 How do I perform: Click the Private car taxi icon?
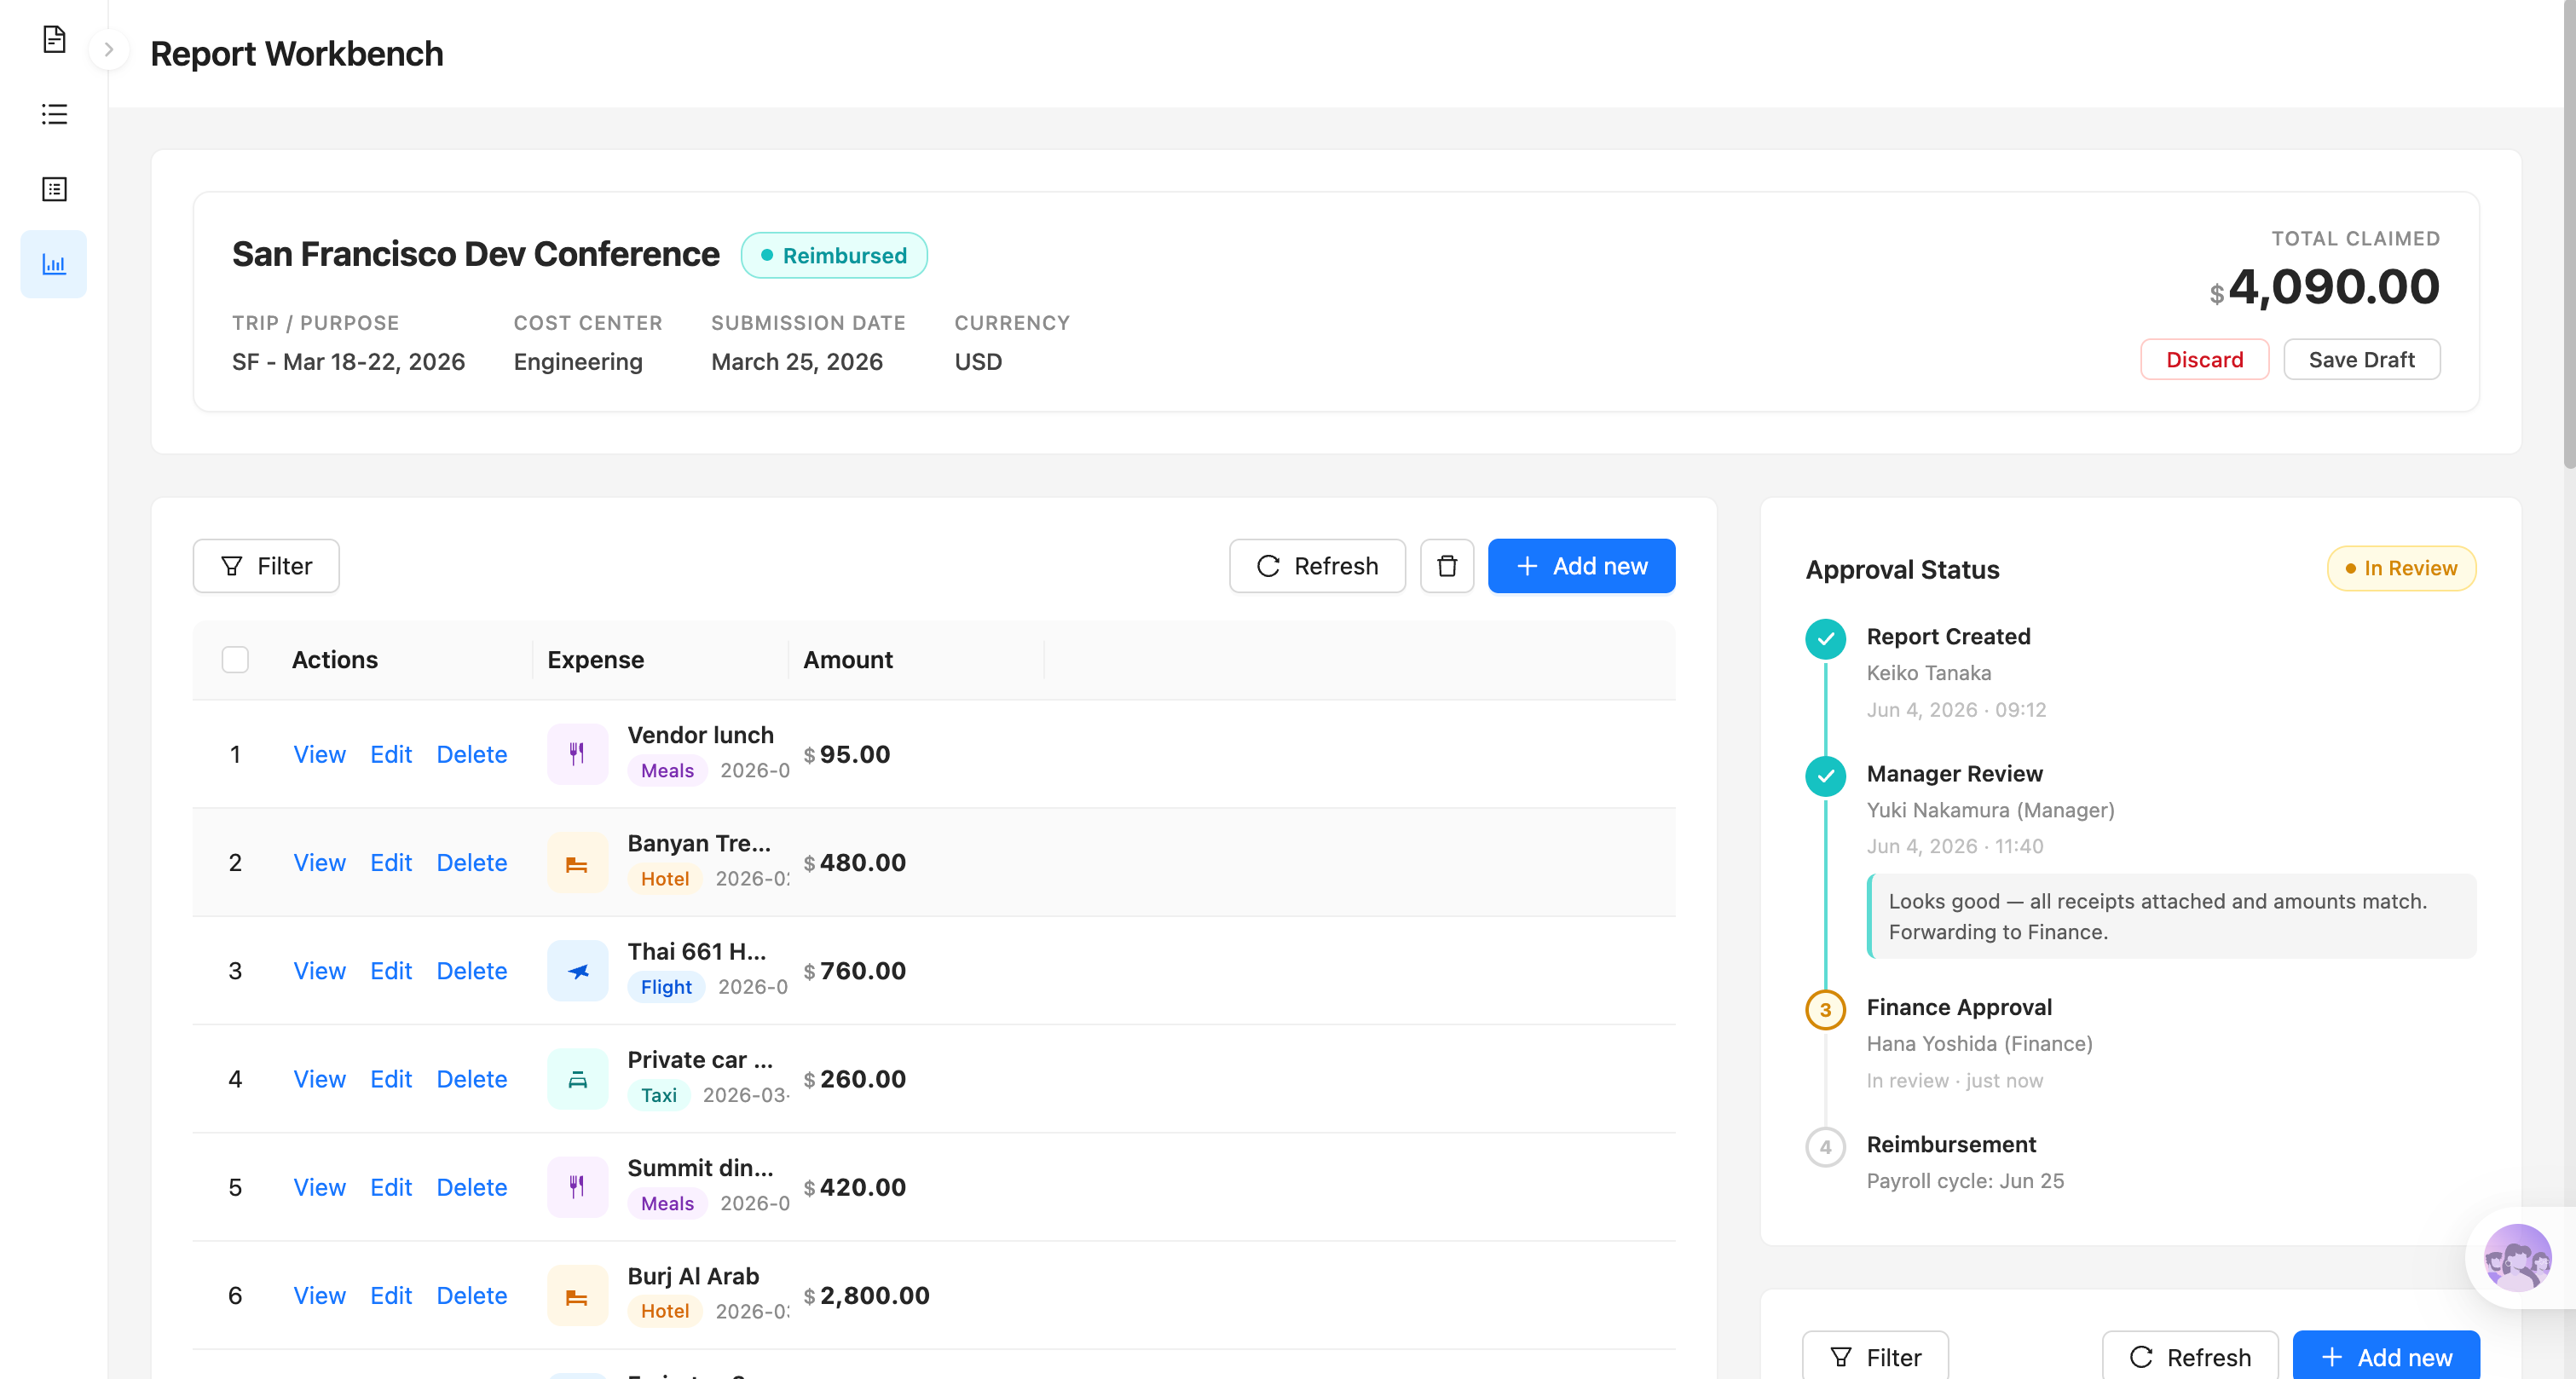pos(577,1079)
